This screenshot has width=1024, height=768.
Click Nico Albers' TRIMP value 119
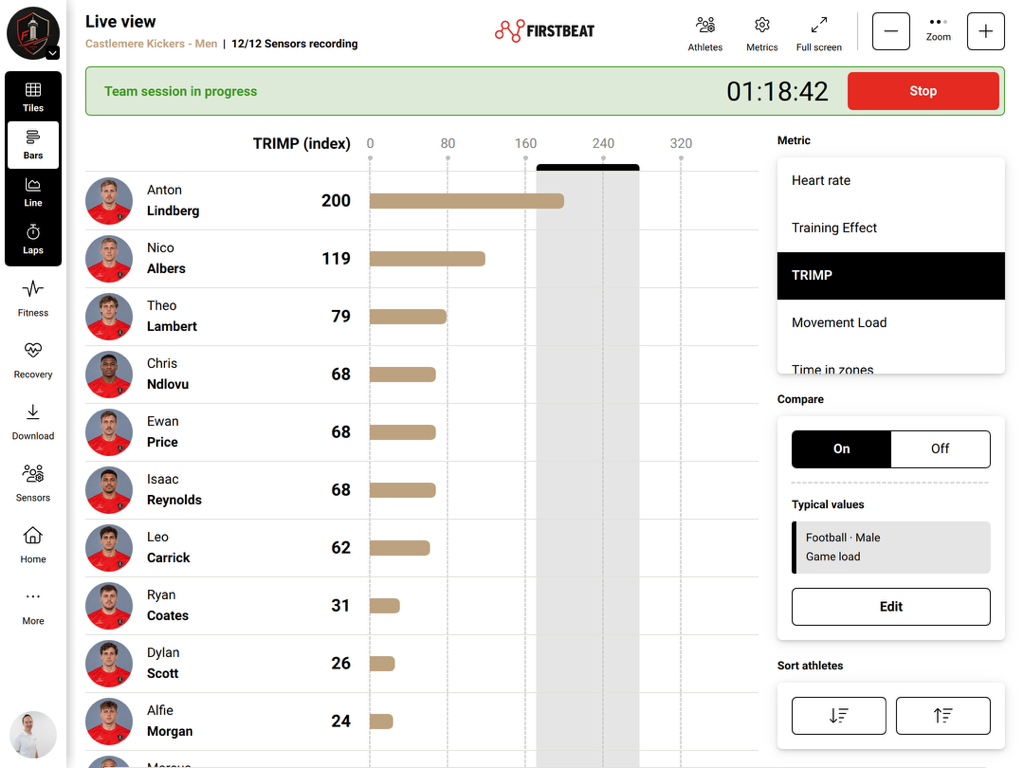point(336,259)
